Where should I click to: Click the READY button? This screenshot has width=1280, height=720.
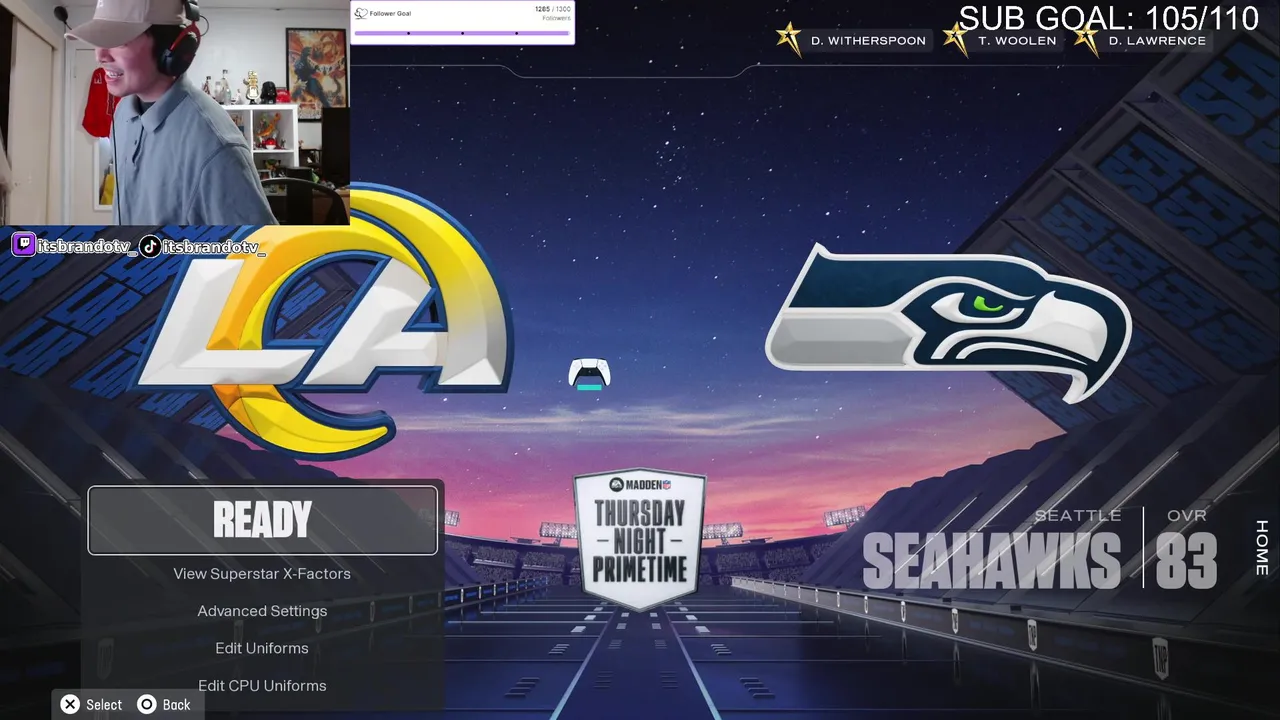[262, 520]
